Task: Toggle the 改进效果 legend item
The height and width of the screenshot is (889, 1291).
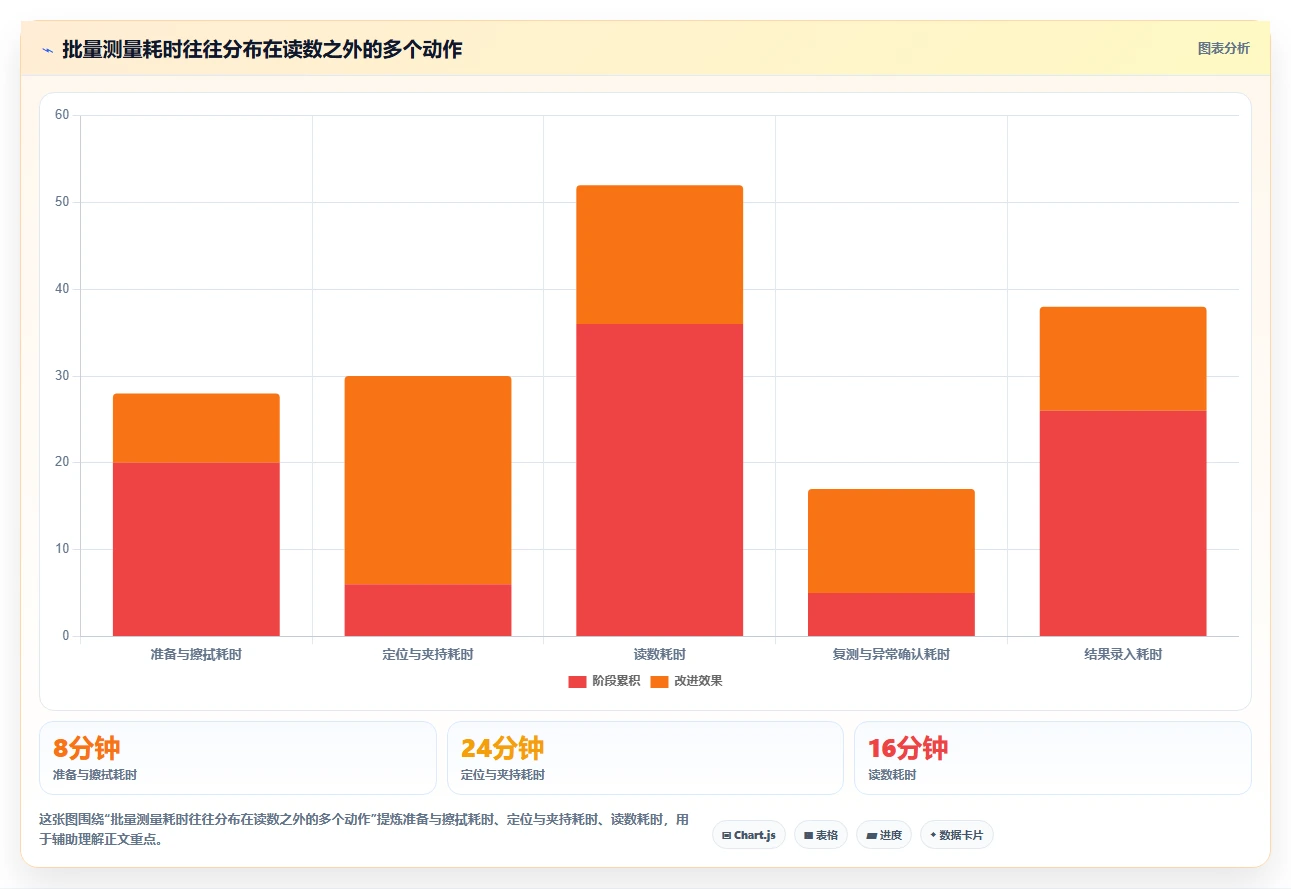Action: coord(686,681)
